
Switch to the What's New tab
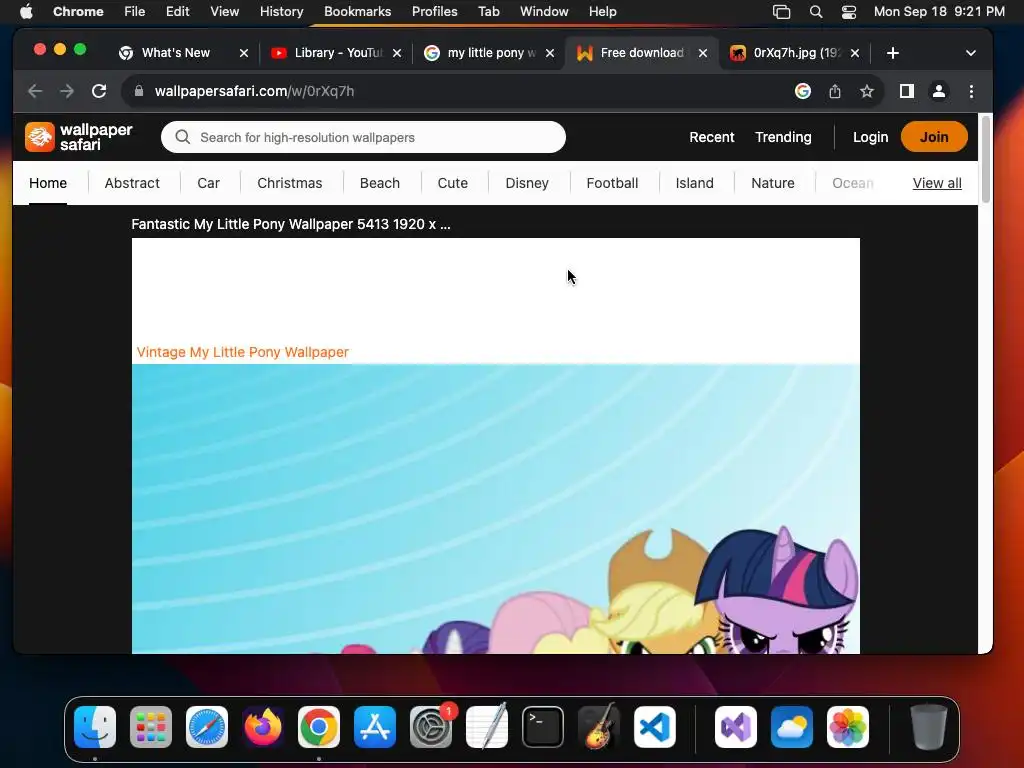point(175,53)
